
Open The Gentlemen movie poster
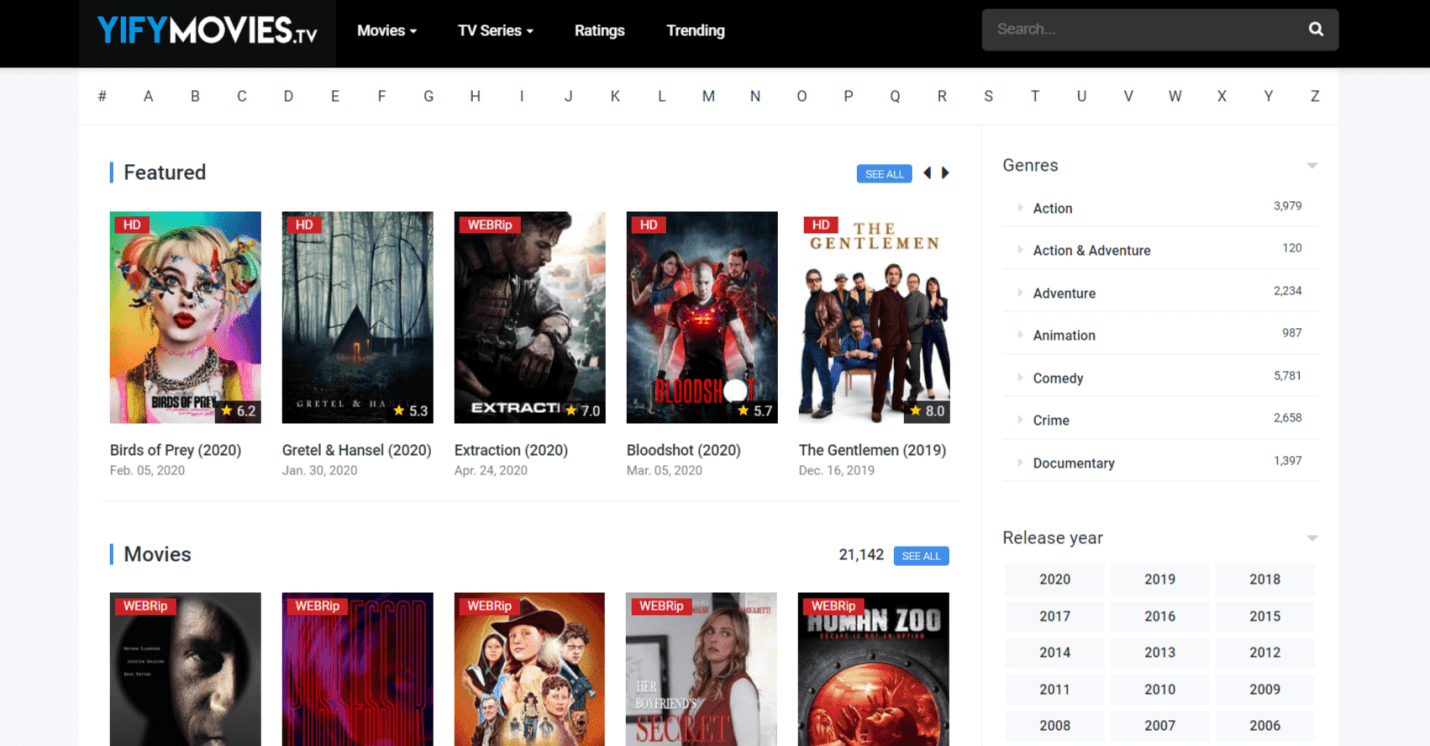pos(874,317)
